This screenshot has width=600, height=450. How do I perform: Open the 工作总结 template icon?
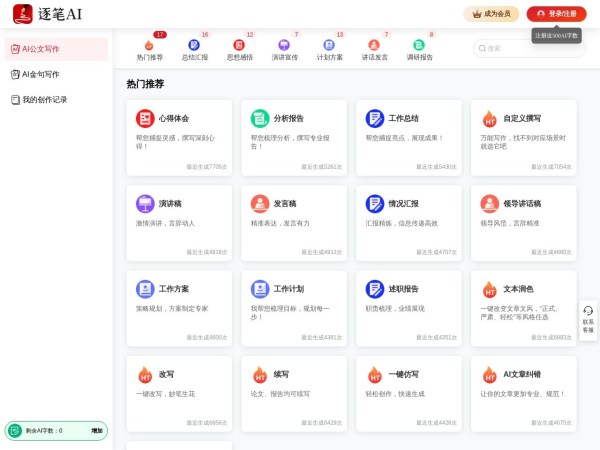(x=375, y=118)
